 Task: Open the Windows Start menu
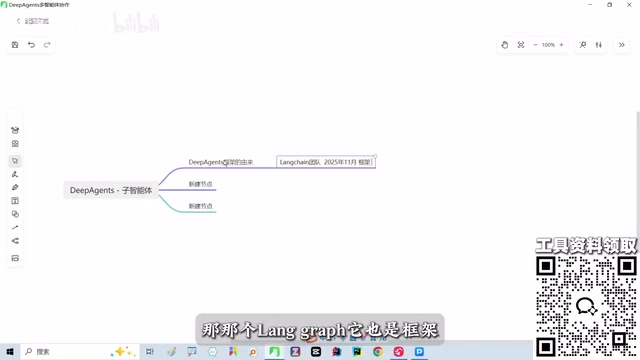[x=10, y=351]
